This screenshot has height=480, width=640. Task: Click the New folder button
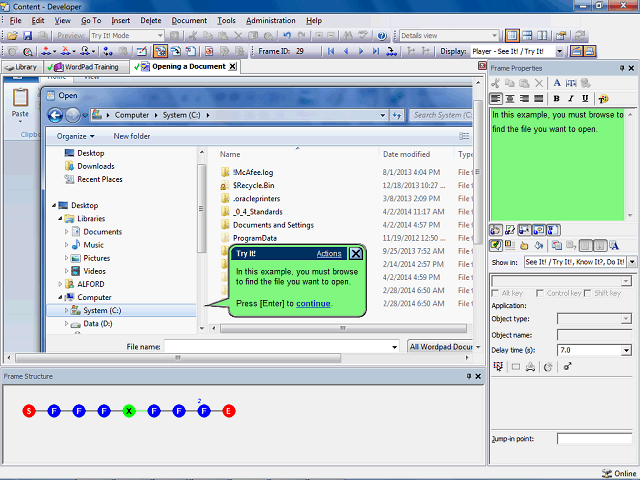point(131,136)
